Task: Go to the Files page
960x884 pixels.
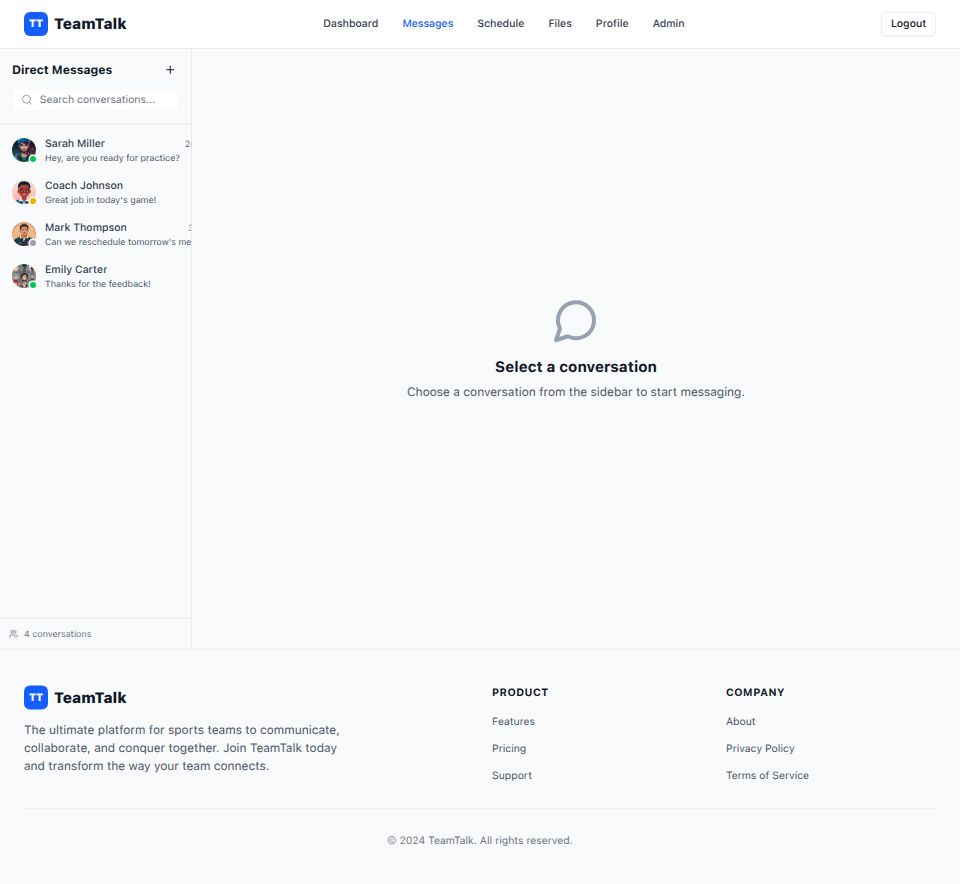Action: click(x=560, y=24)
